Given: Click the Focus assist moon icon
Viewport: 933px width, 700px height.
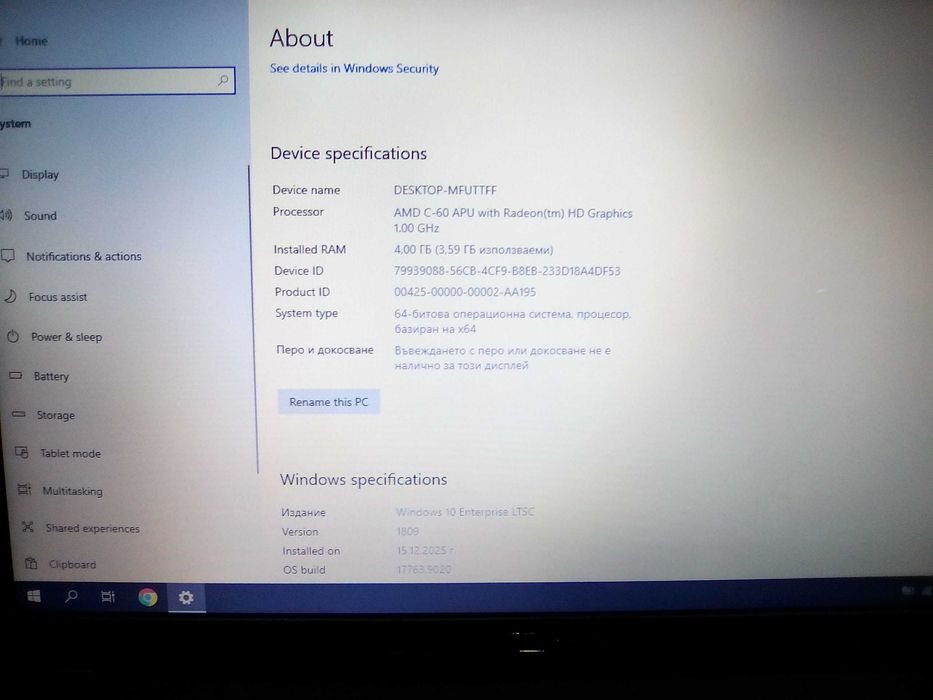Looking at the screenshot, I should tap(10, 296).
